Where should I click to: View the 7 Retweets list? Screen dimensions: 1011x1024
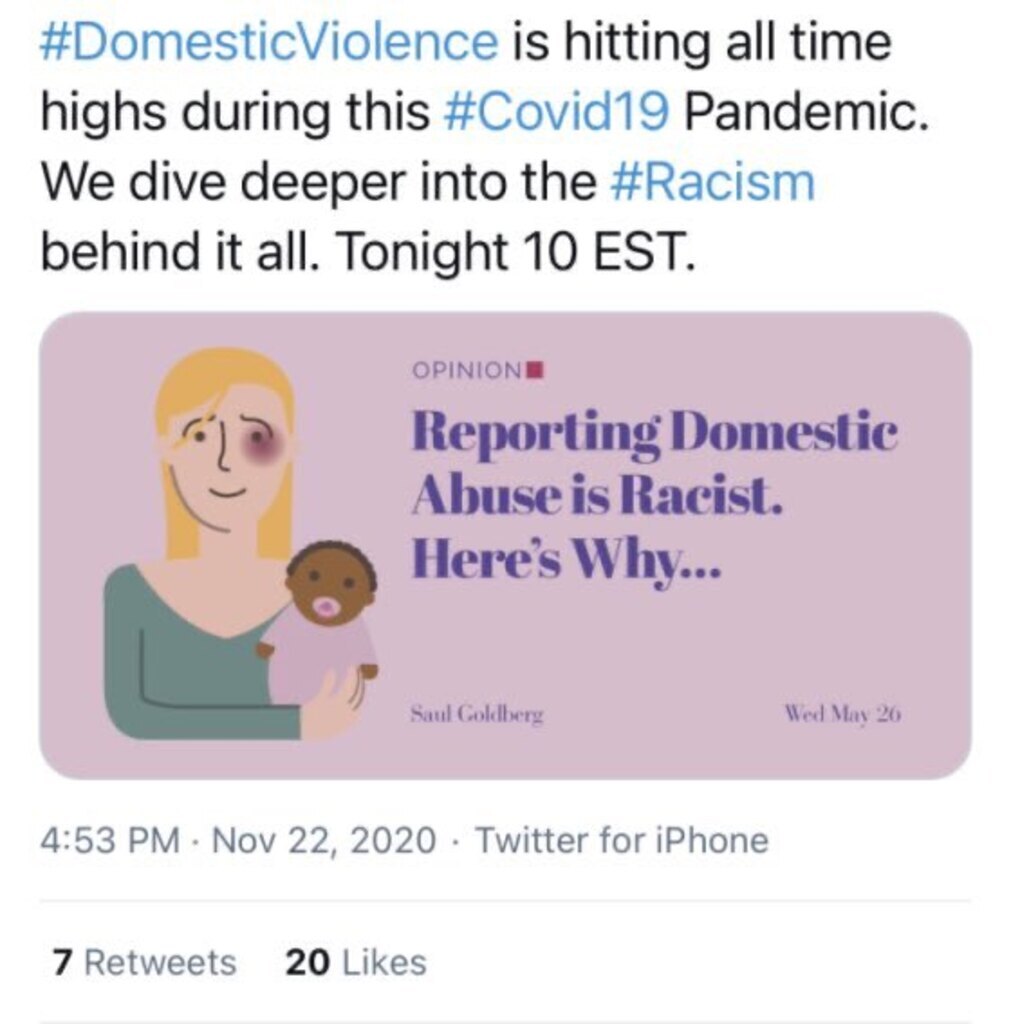coord(144,963)
